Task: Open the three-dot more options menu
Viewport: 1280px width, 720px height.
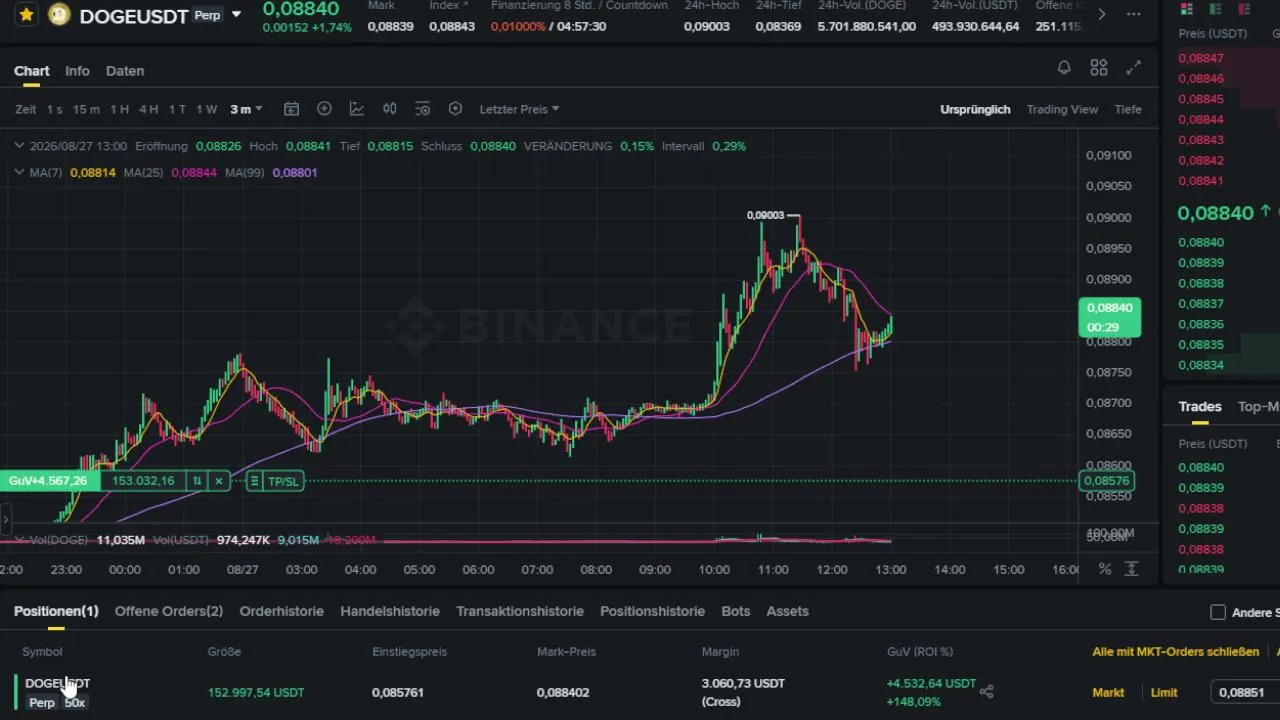Action: click(x=1133, y=14)
